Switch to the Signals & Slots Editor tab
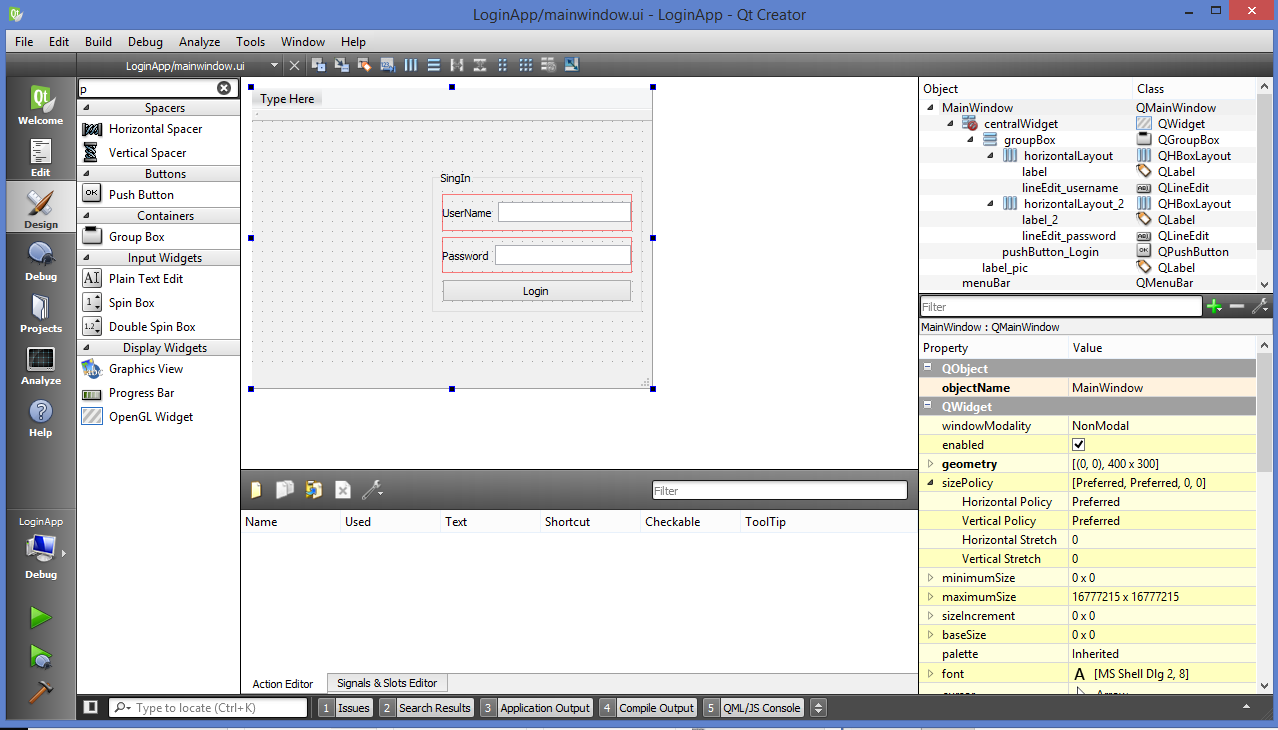The width and height of the screenshot is (1278, 730). click(x=386, y=683)
